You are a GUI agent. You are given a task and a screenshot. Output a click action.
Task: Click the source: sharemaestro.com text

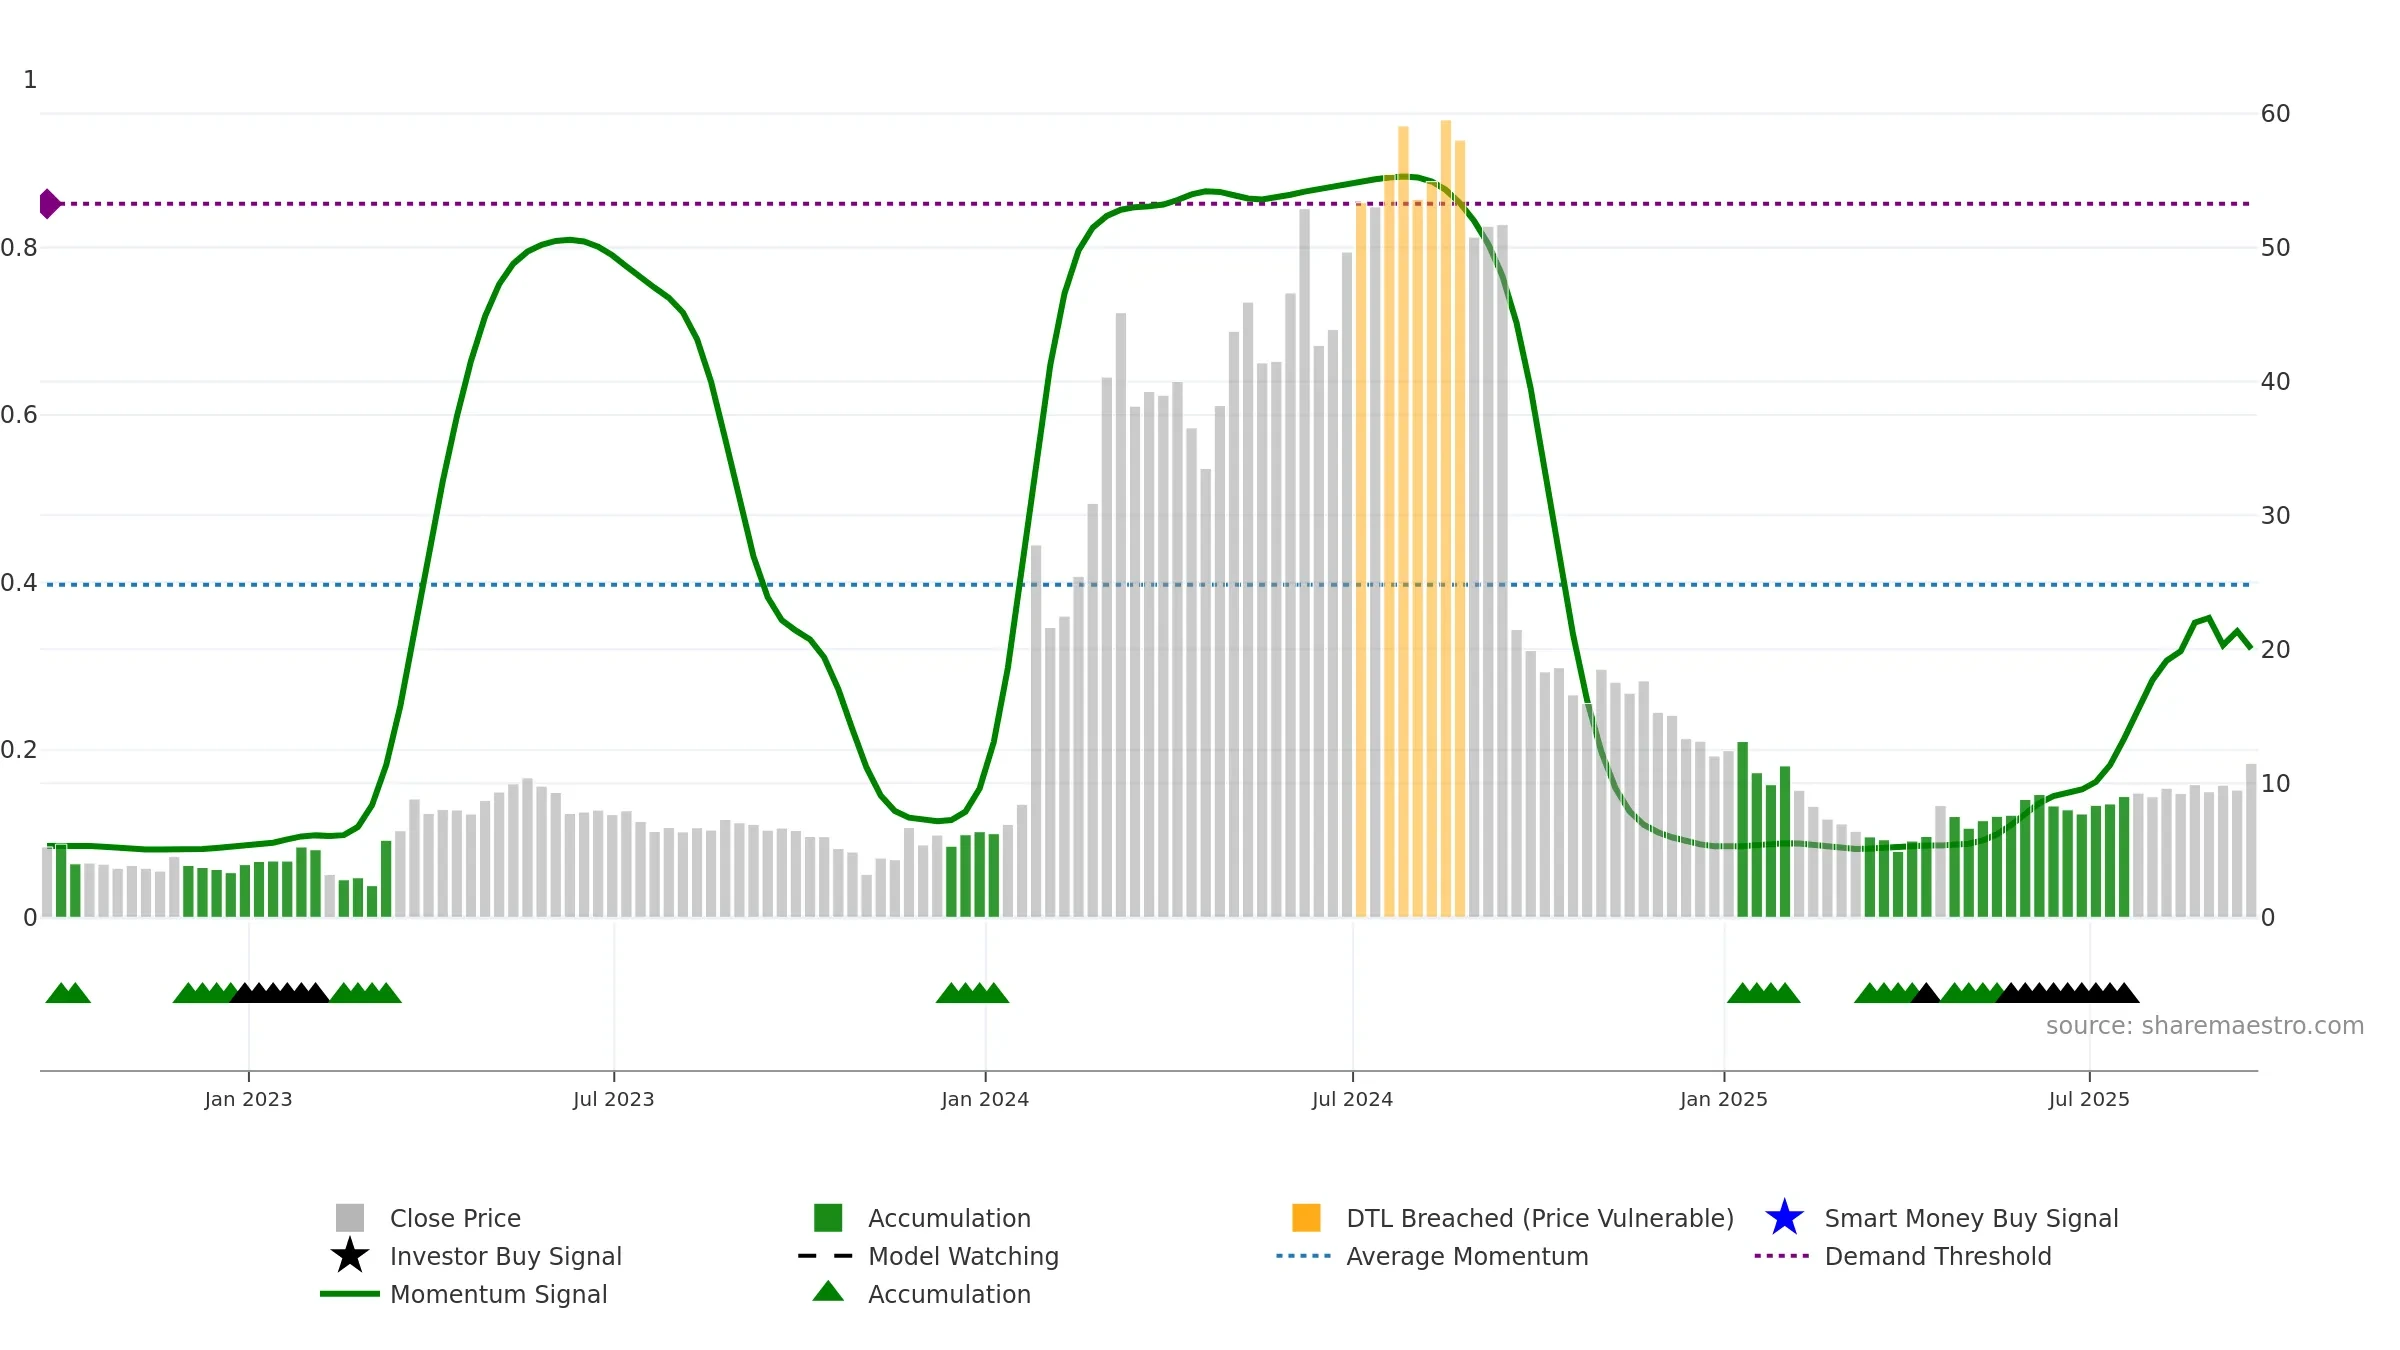click(2205, 1026)
